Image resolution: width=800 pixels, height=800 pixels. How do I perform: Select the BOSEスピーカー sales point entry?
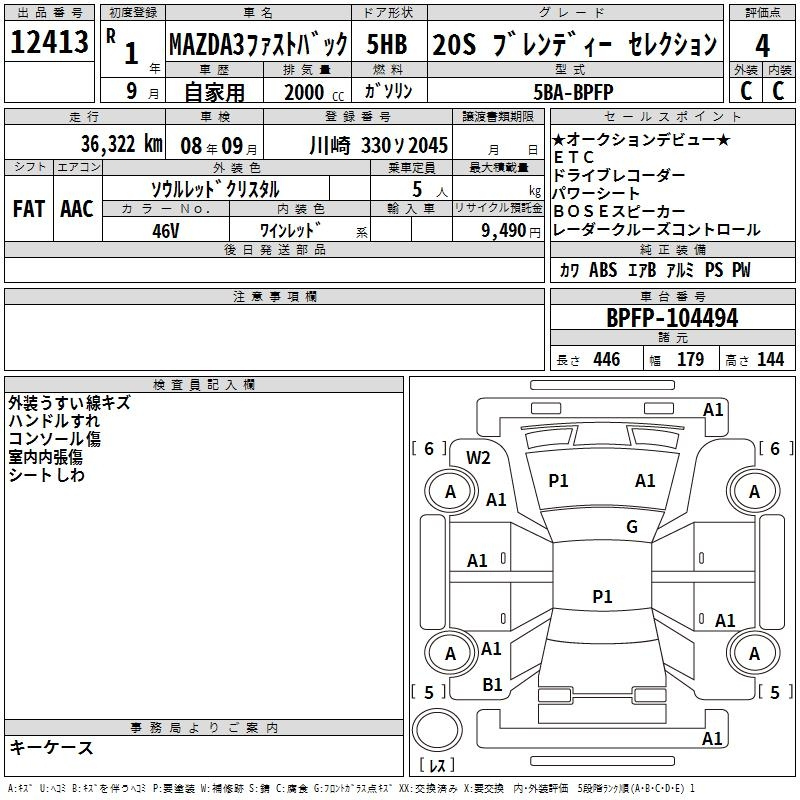coord(618,211)
